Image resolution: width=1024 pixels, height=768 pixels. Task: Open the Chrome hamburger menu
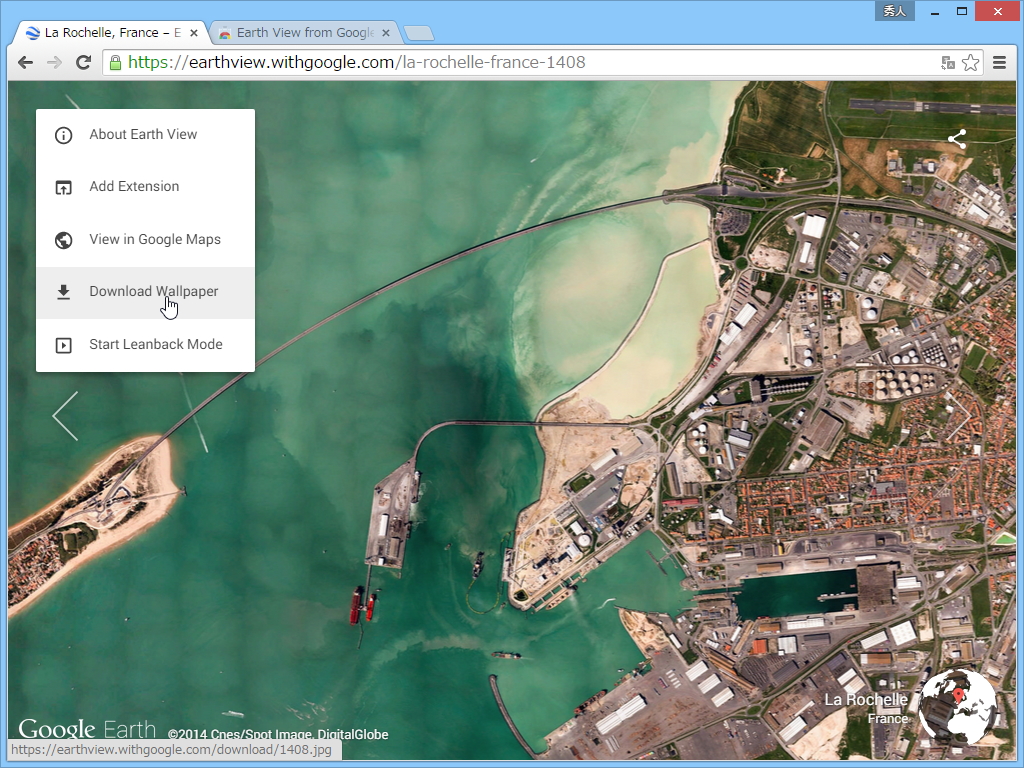point(999,62)
